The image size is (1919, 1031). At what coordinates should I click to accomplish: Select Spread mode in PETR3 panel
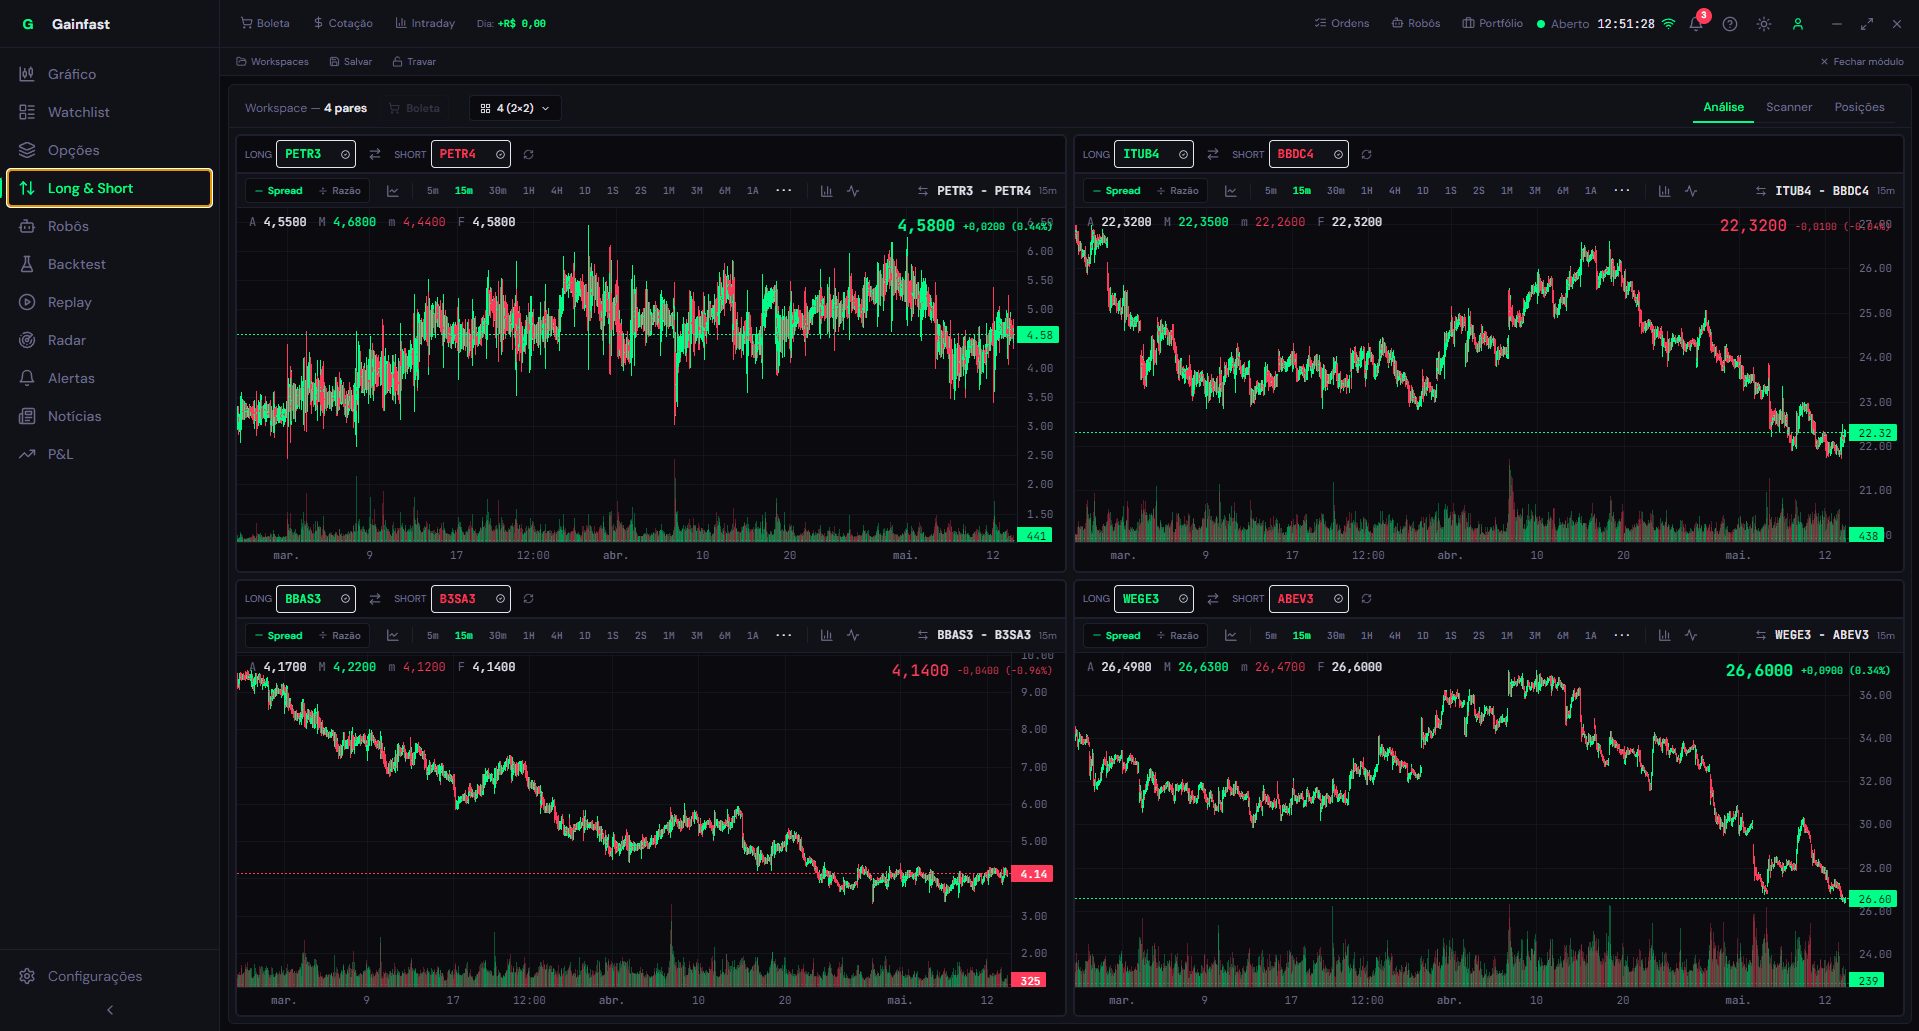click(278, 191)
